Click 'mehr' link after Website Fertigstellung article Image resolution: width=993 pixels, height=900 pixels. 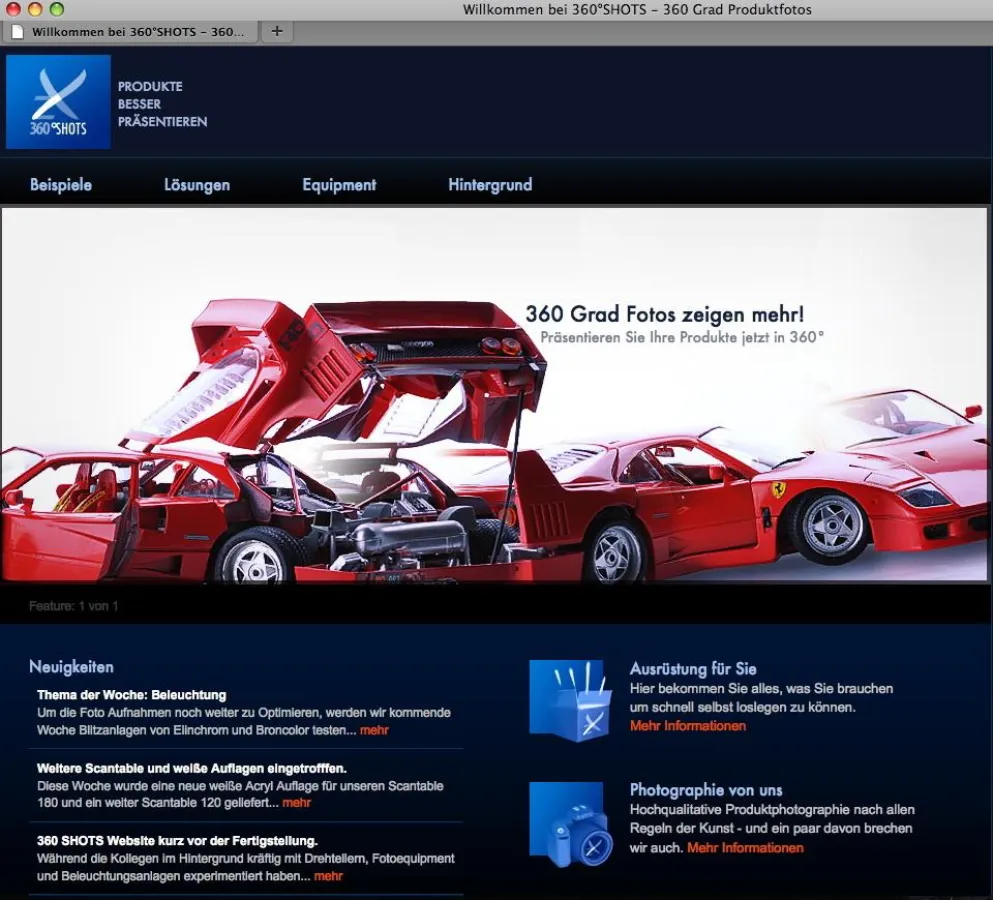328,876
